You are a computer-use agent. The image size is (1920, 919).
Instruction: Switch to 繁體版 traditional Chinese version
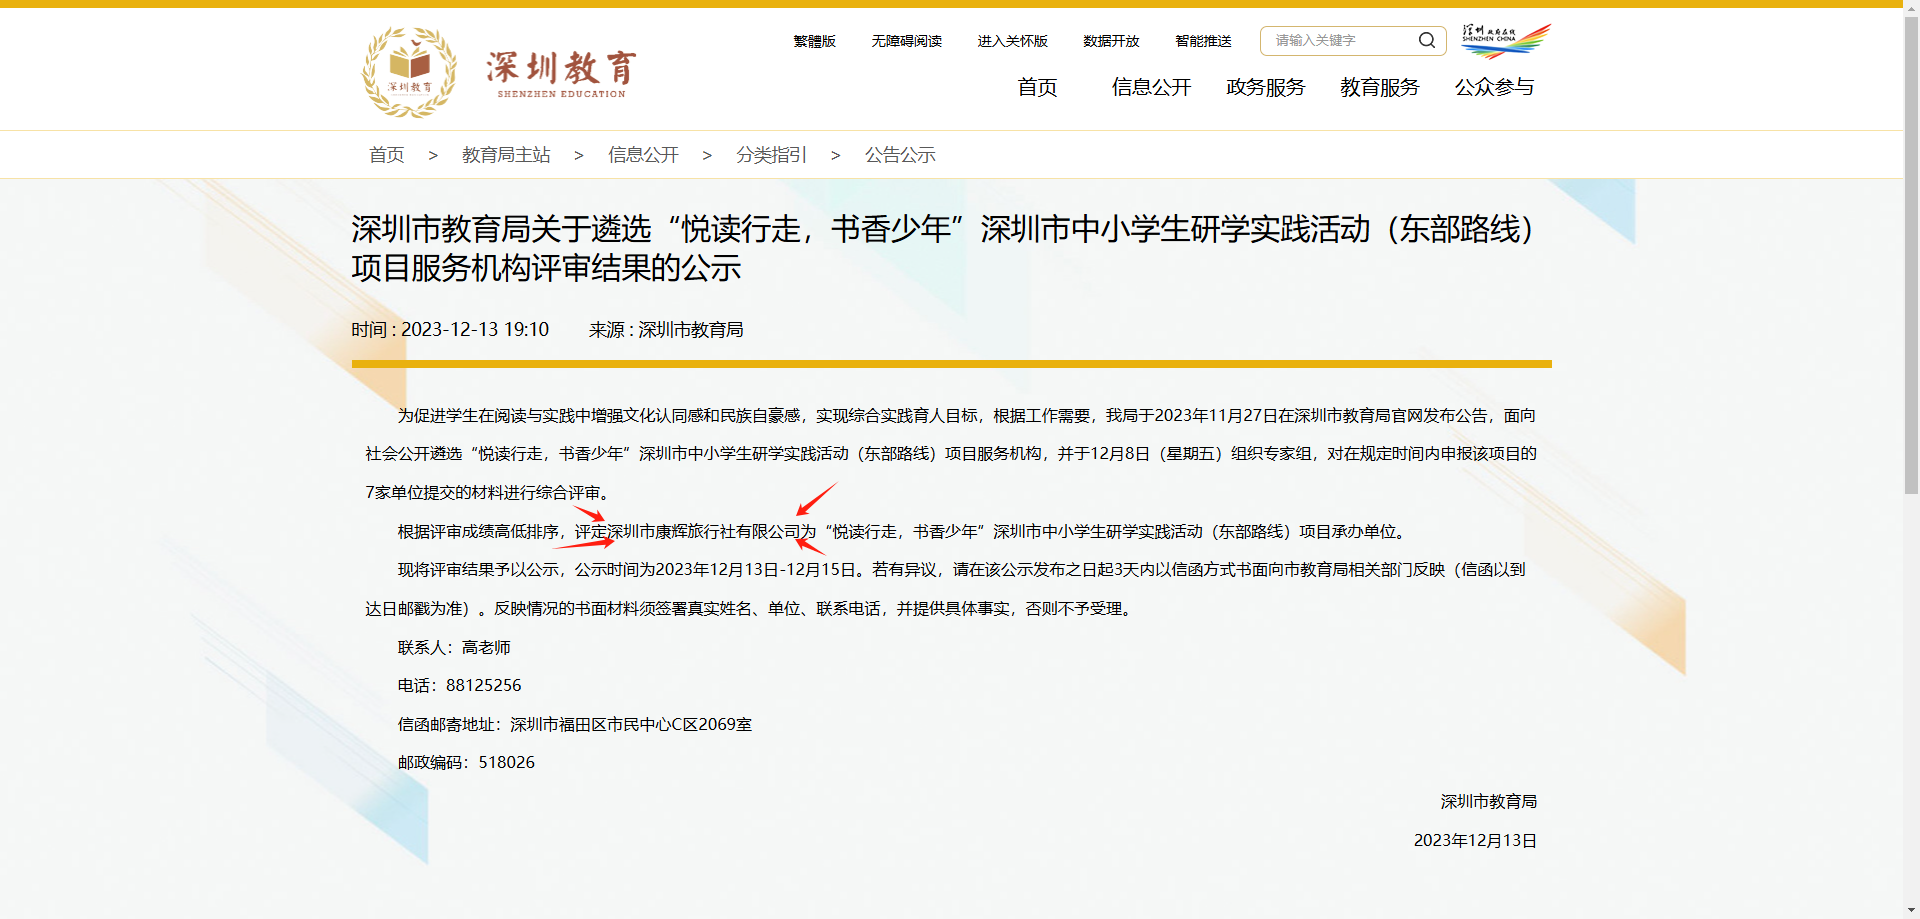pos(813,41)
